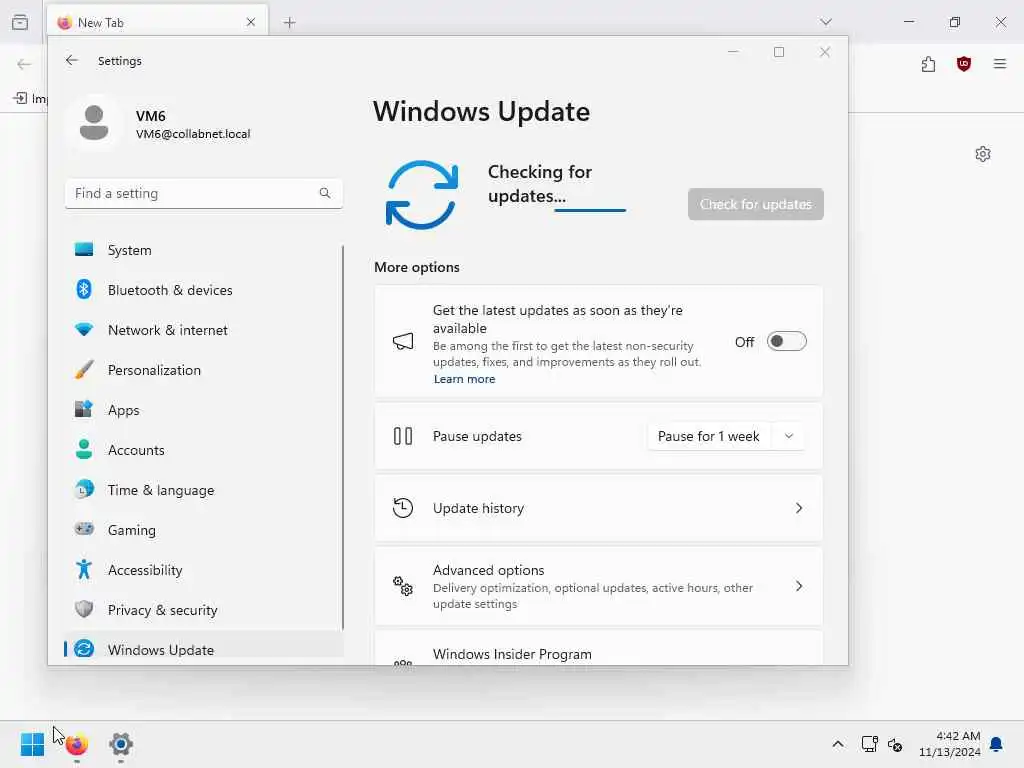Click the Firefox extensions puzzle icon
The image size is (1024, 768).
pos(929,64)
